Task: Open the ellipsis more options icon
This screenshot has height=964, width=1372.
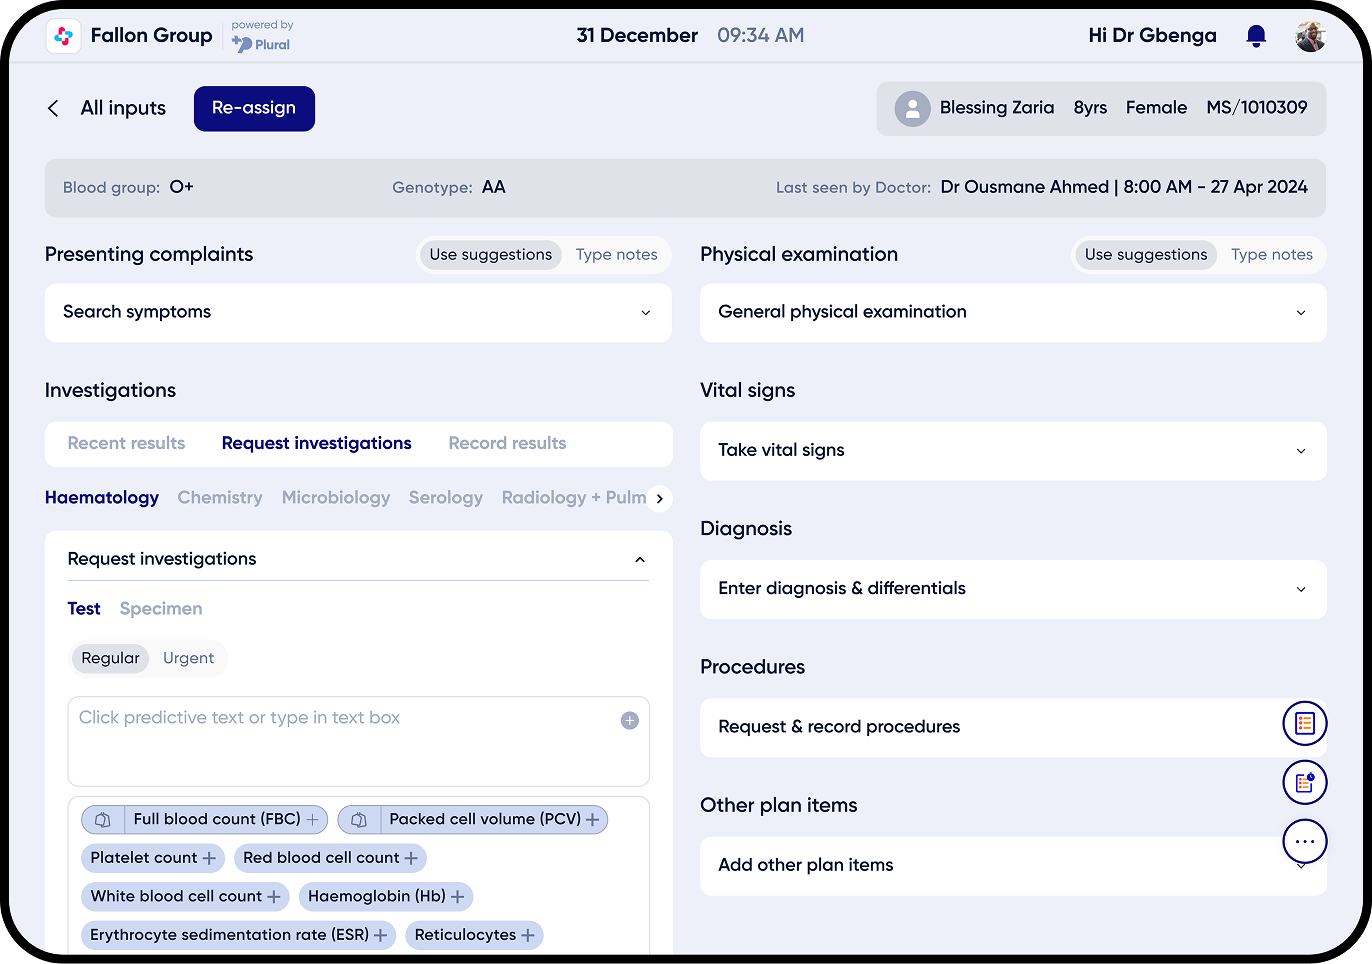Action: 1304,841
